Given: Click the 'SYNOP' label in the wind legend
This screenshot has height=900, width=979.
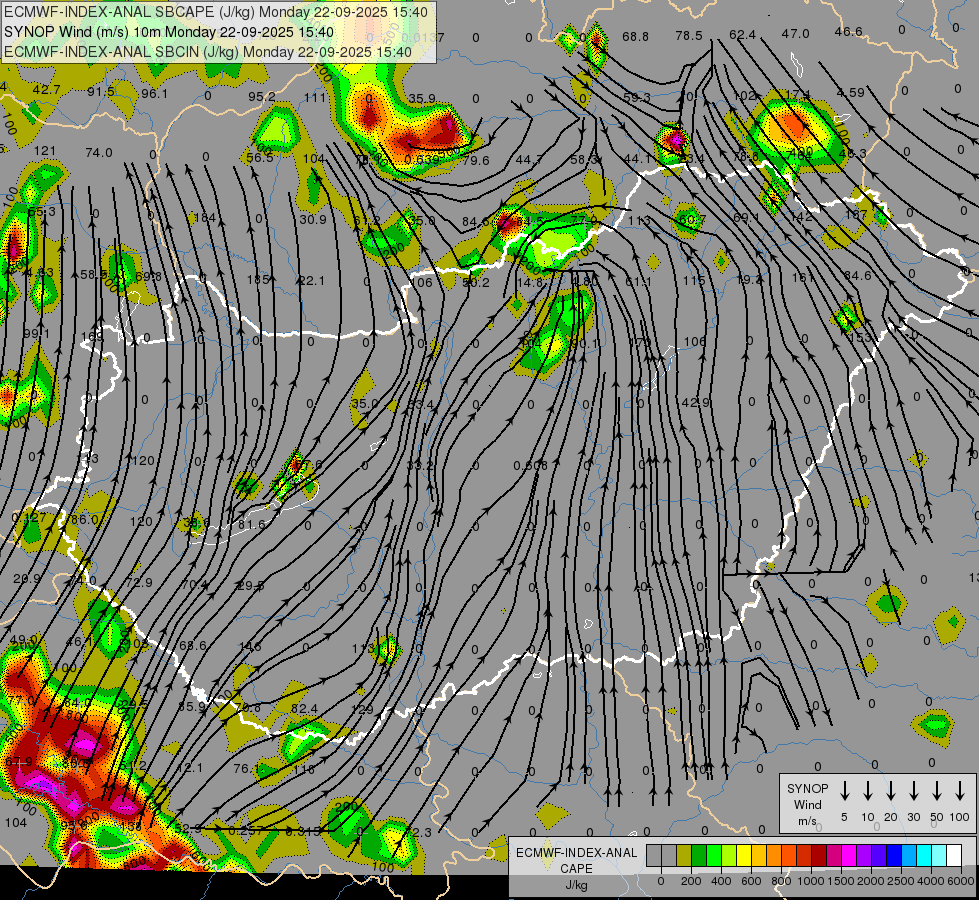Looking at the screenshot, I should [x=807, y=789].
